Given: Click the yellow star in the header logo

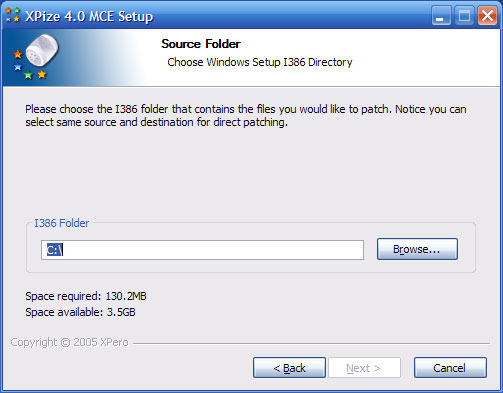Looking at the screenshot, I should 42,74.
